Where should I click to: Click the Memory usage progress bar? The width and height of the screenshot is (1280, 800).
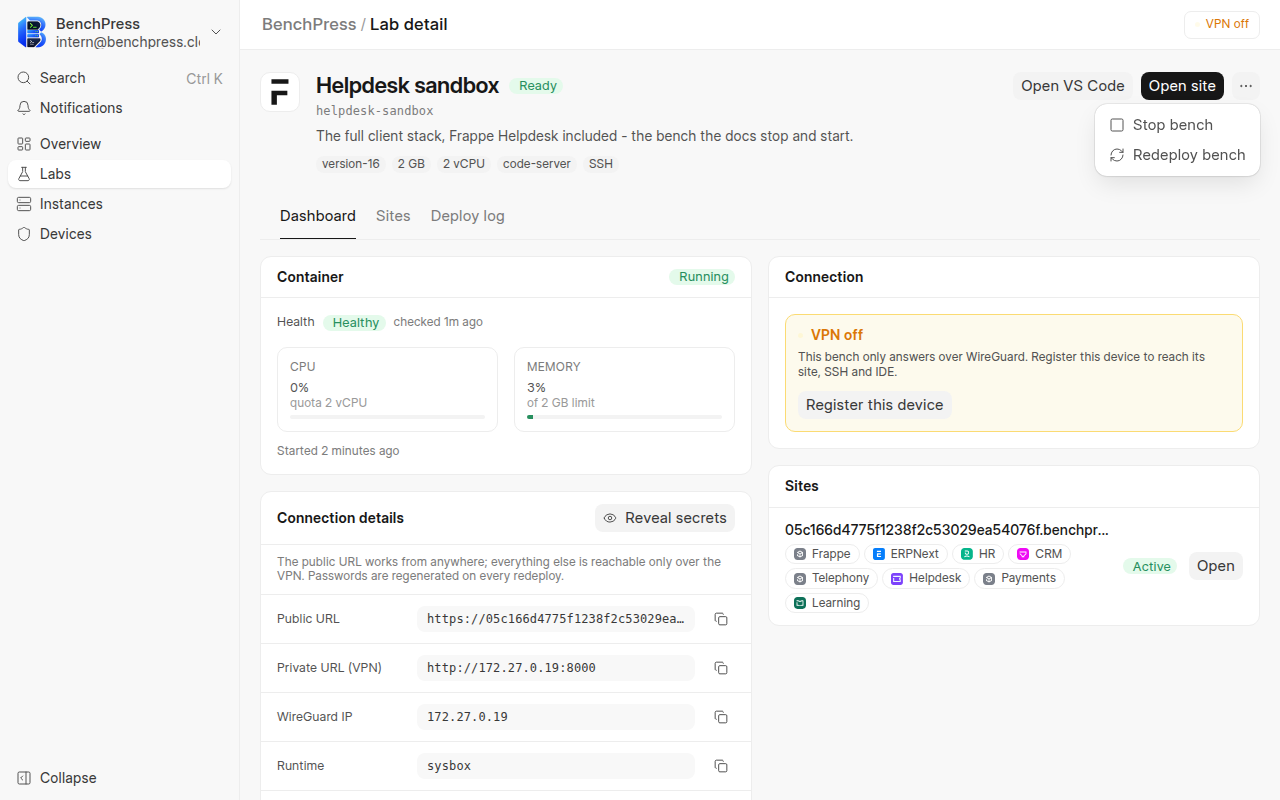(624, 417)
